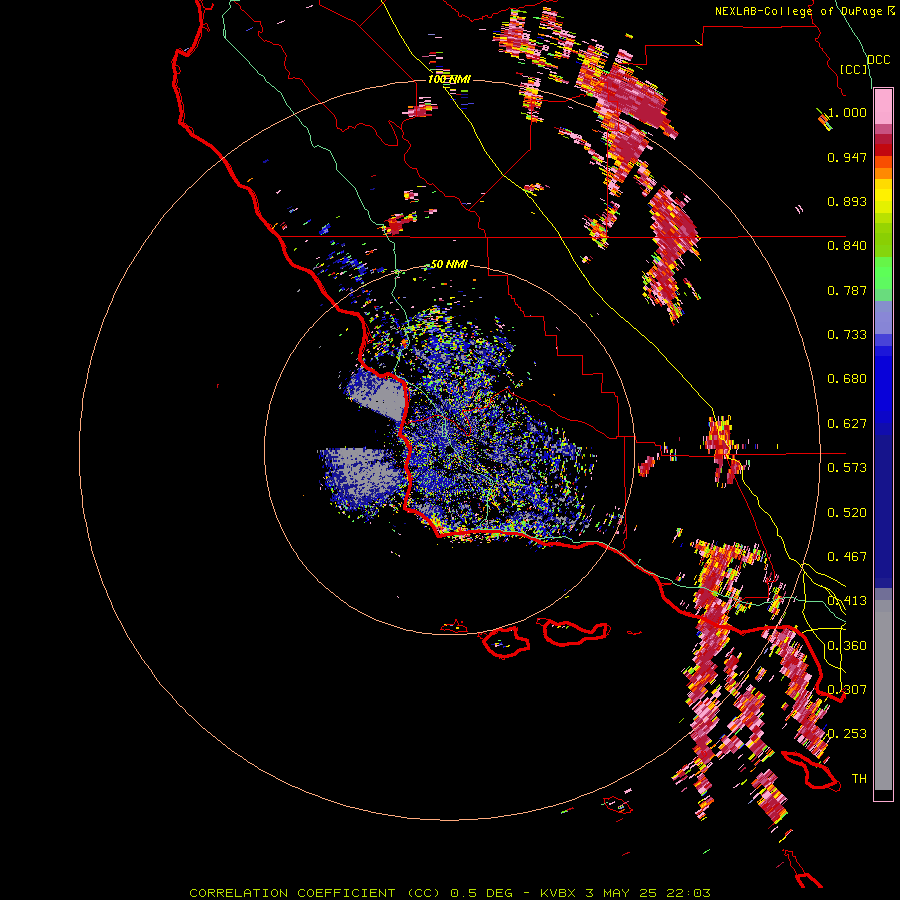Click the 0.360 legend value
Viewport: 900px width, 900px height.
[x=847, y=646]
